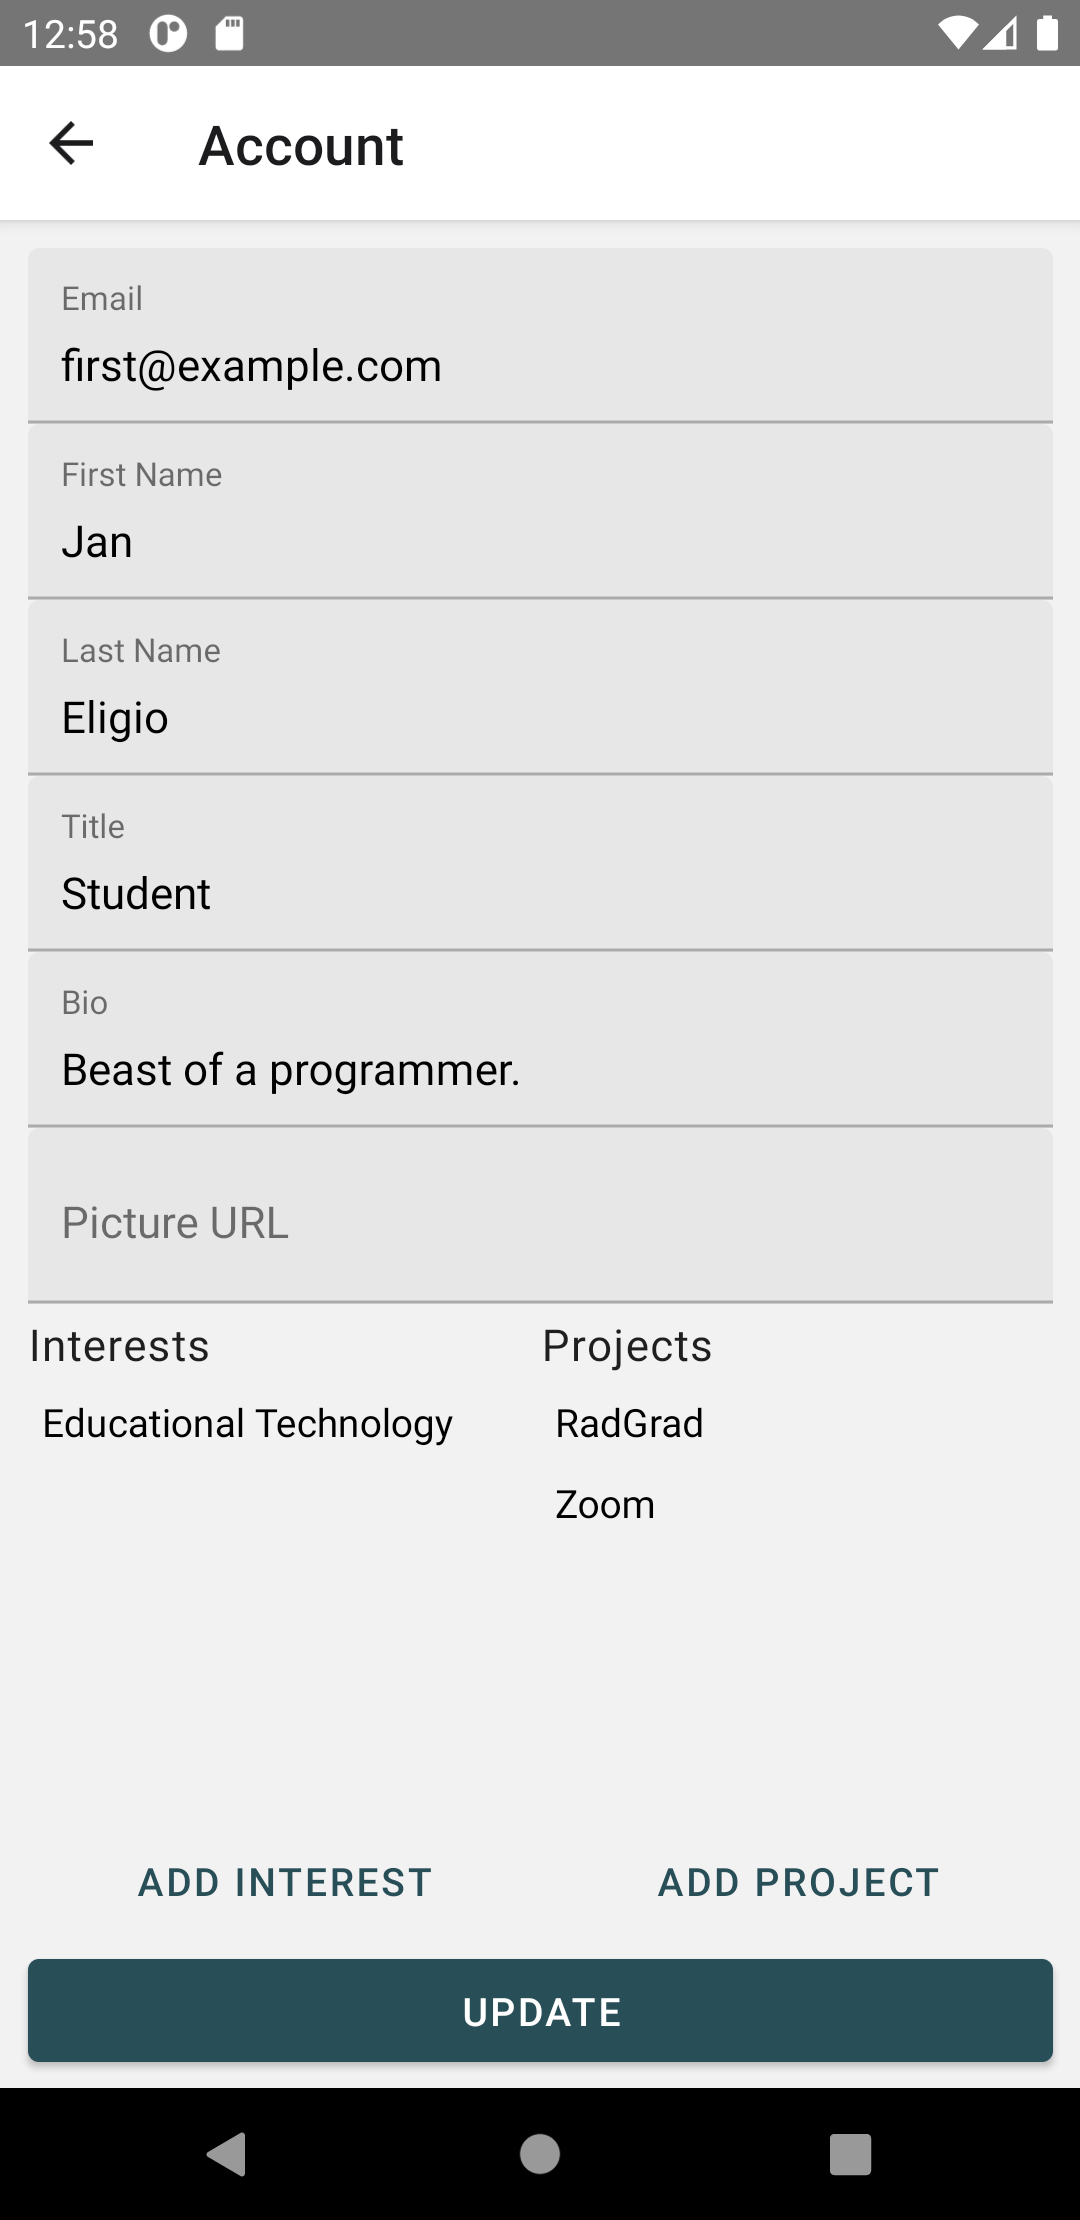Click the UPDATE button
Screen dimensions: 1080x2220
(540, 2011)
